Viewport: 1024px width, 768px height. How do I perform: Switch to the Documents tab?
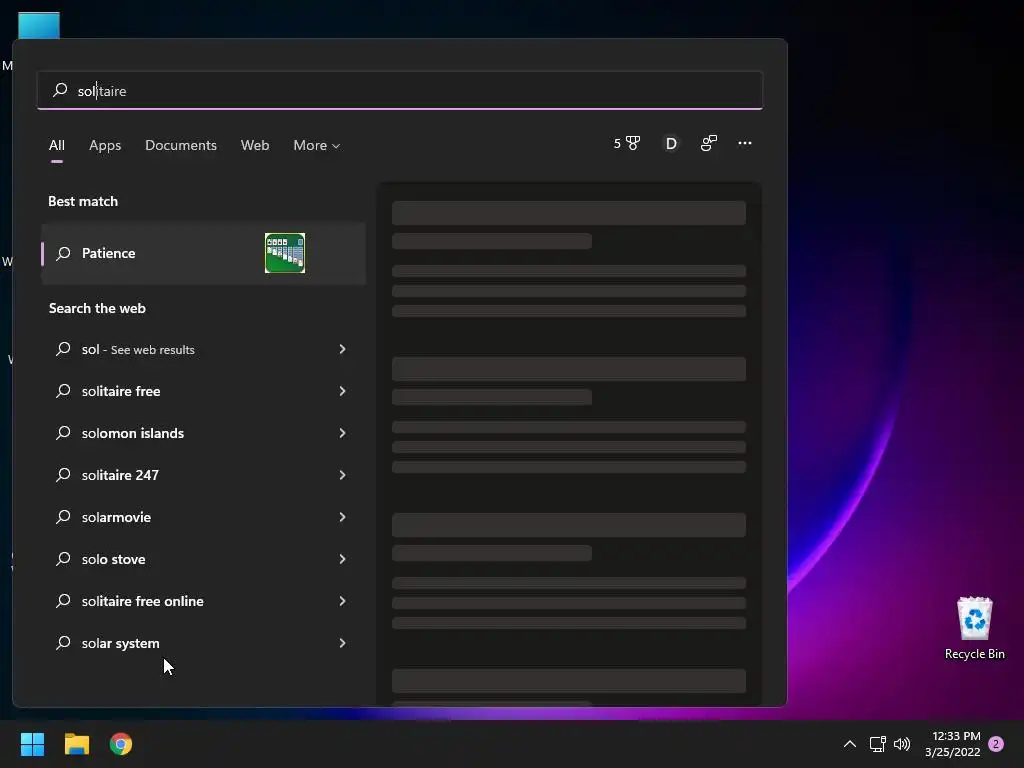click(181, 145)
